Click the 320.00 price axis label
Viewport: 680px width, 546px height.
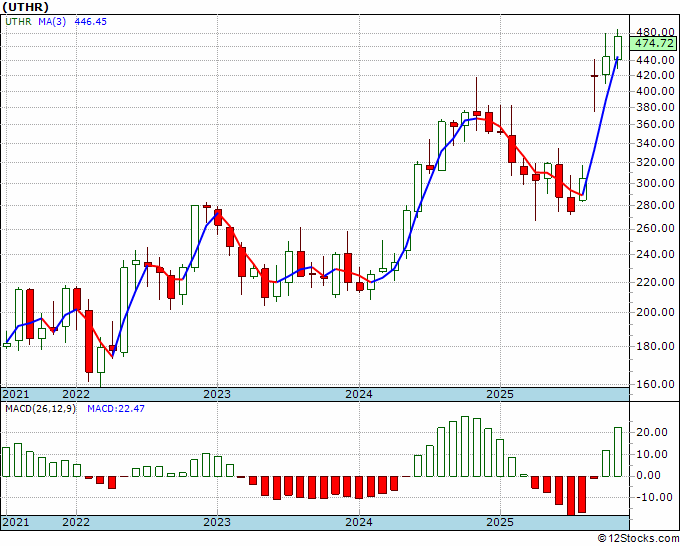[655, 163]
